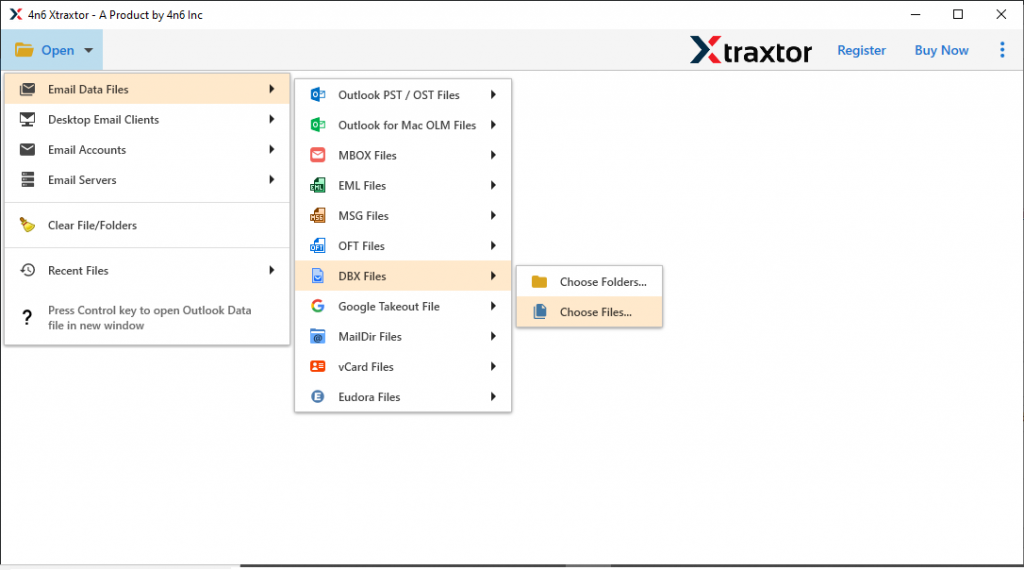Viewport: 1024px width, 570px height.
Task: Click the Open button label
Action: tap(57, 50)
